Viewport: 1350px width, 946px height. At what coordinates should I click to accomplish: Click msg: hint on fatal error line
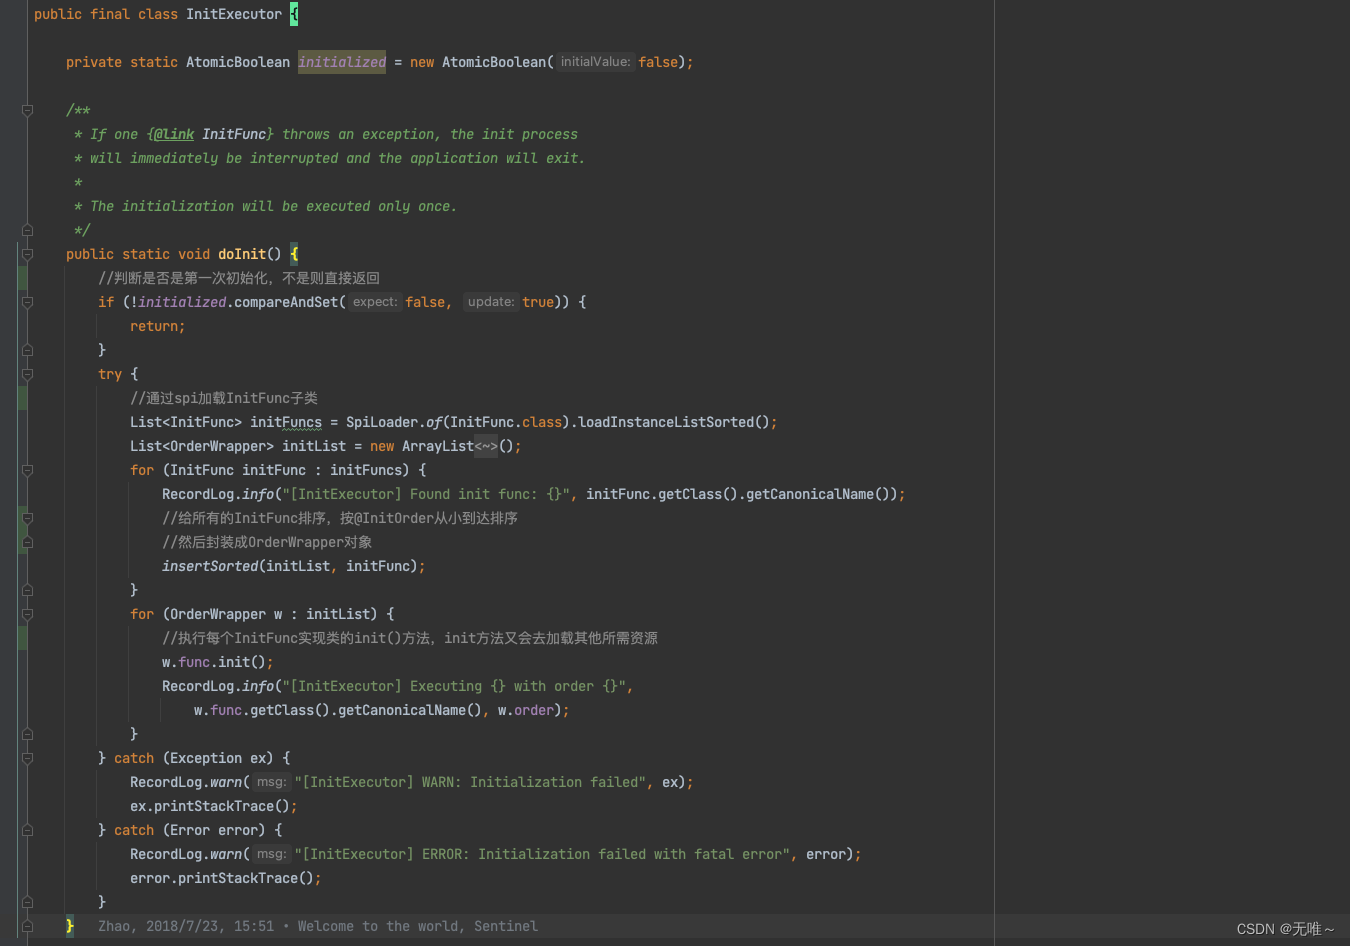coord(271,854)
